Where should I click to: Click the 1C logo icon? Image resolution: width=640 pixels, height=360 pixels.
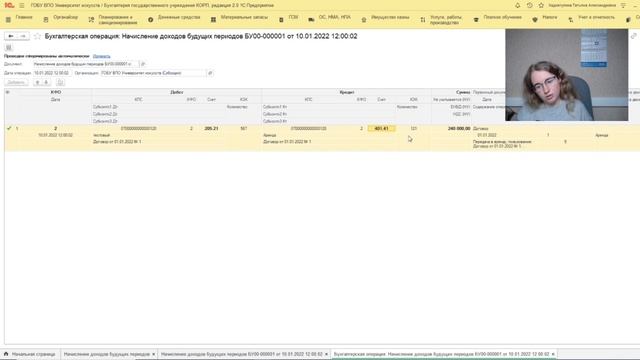[9, 5]
